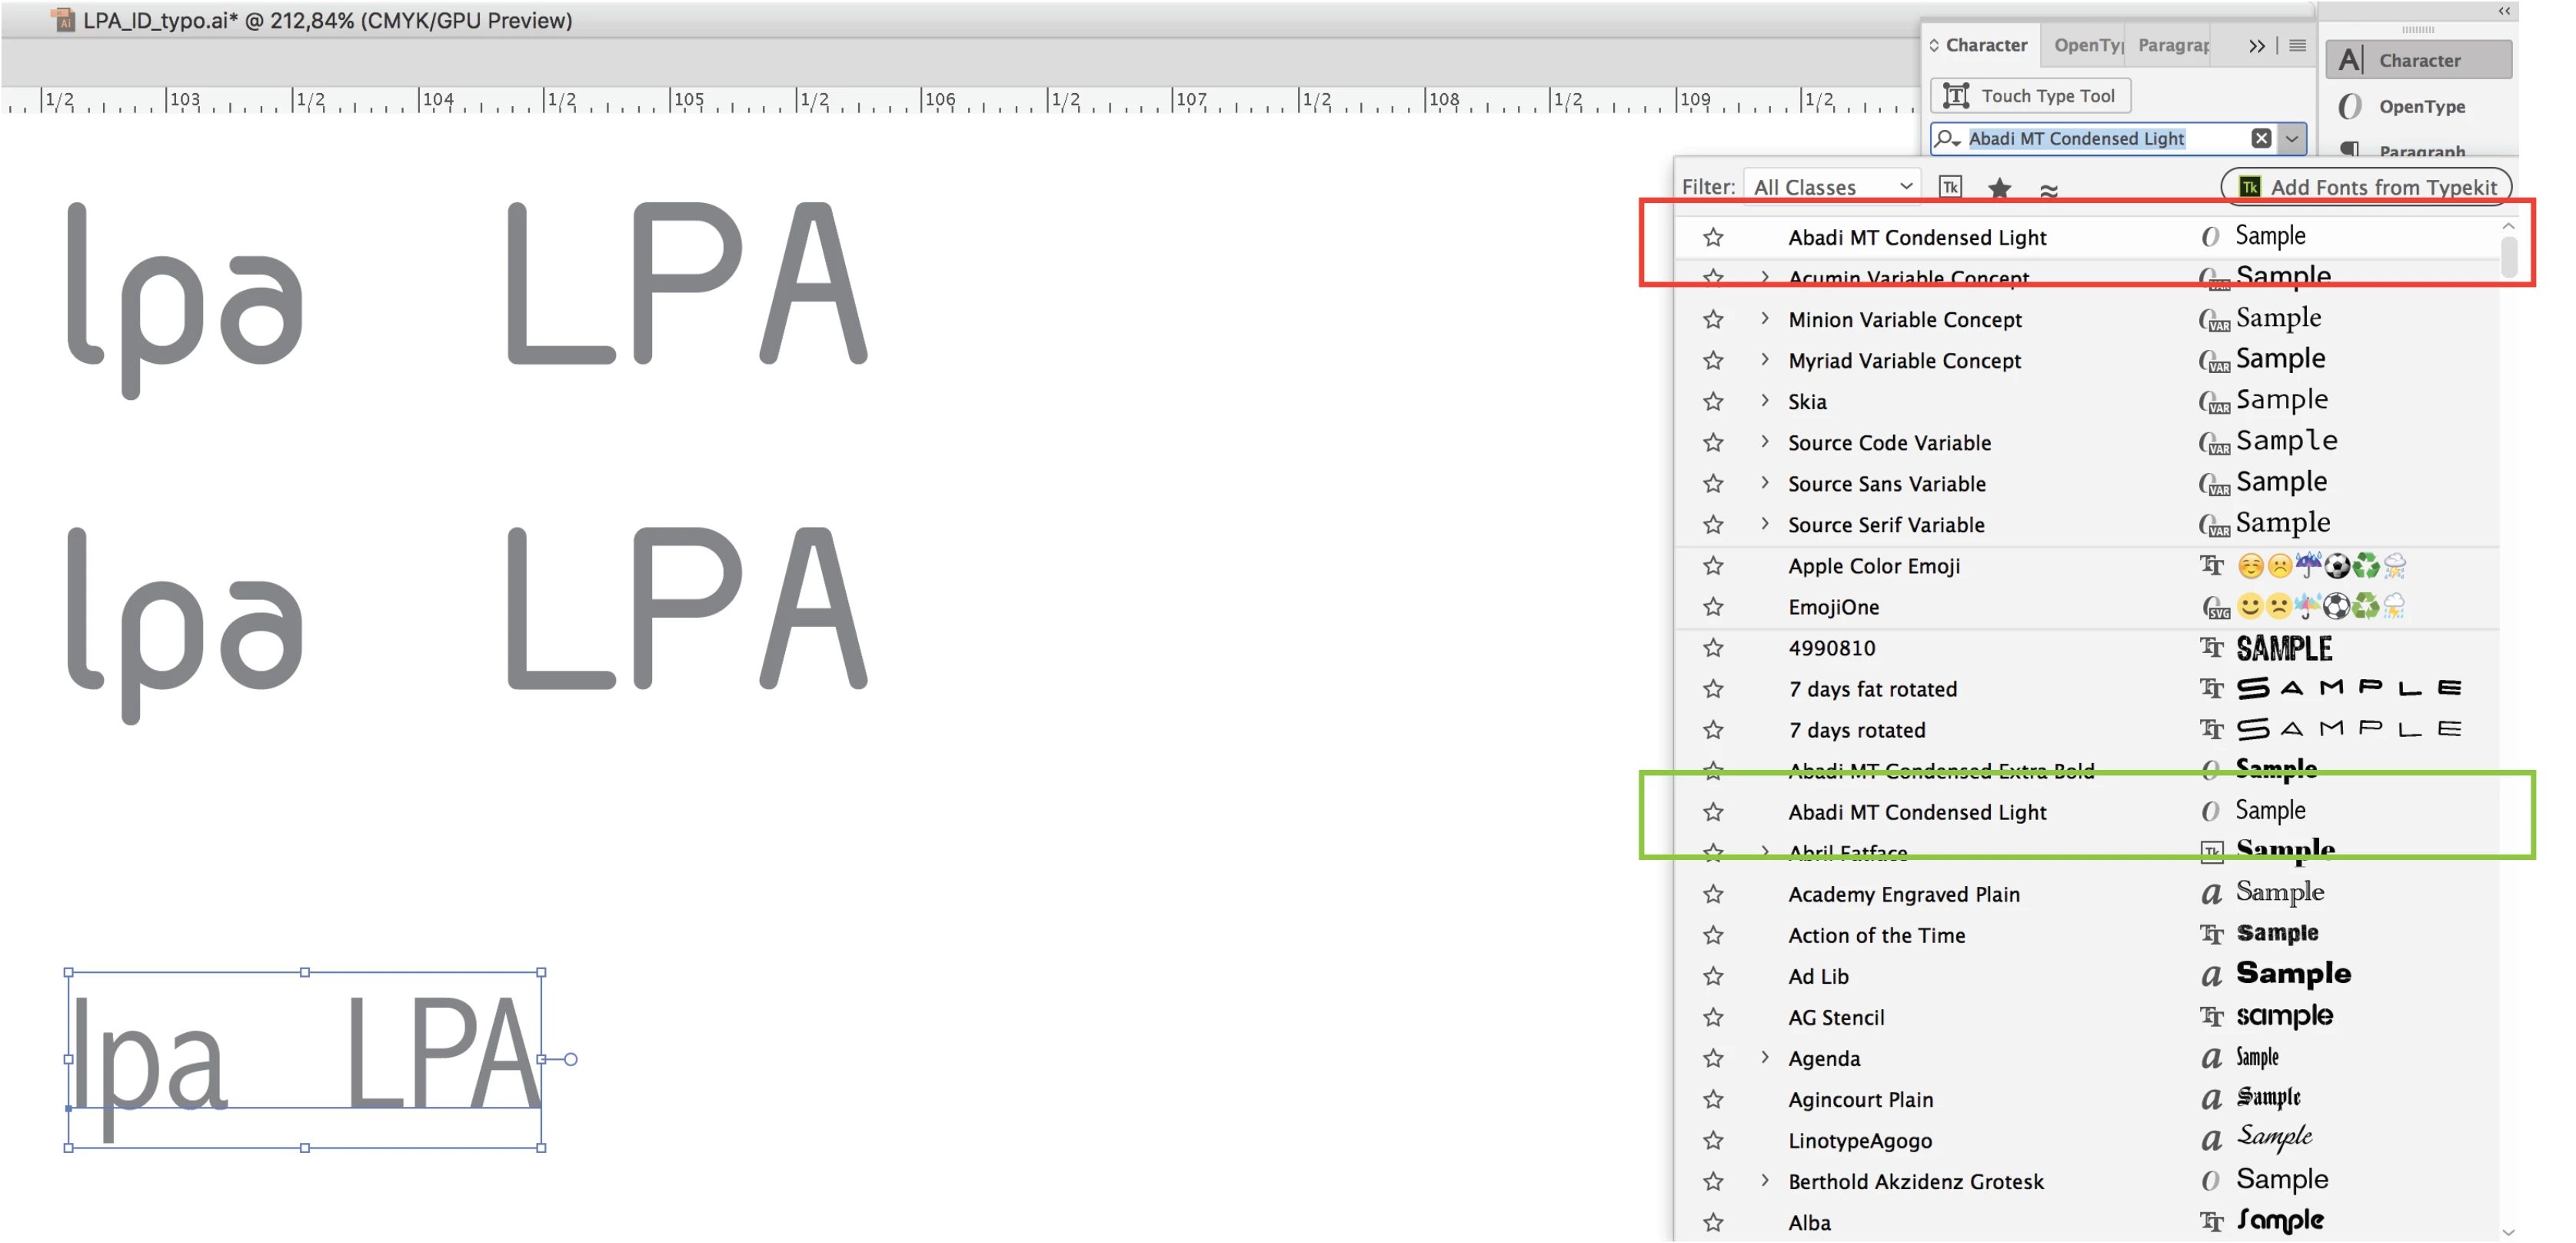The width and height of the screenshot is (2576, 1243).
Task: Click the font search magnifier icon
Action: [x=1946, y=138]
